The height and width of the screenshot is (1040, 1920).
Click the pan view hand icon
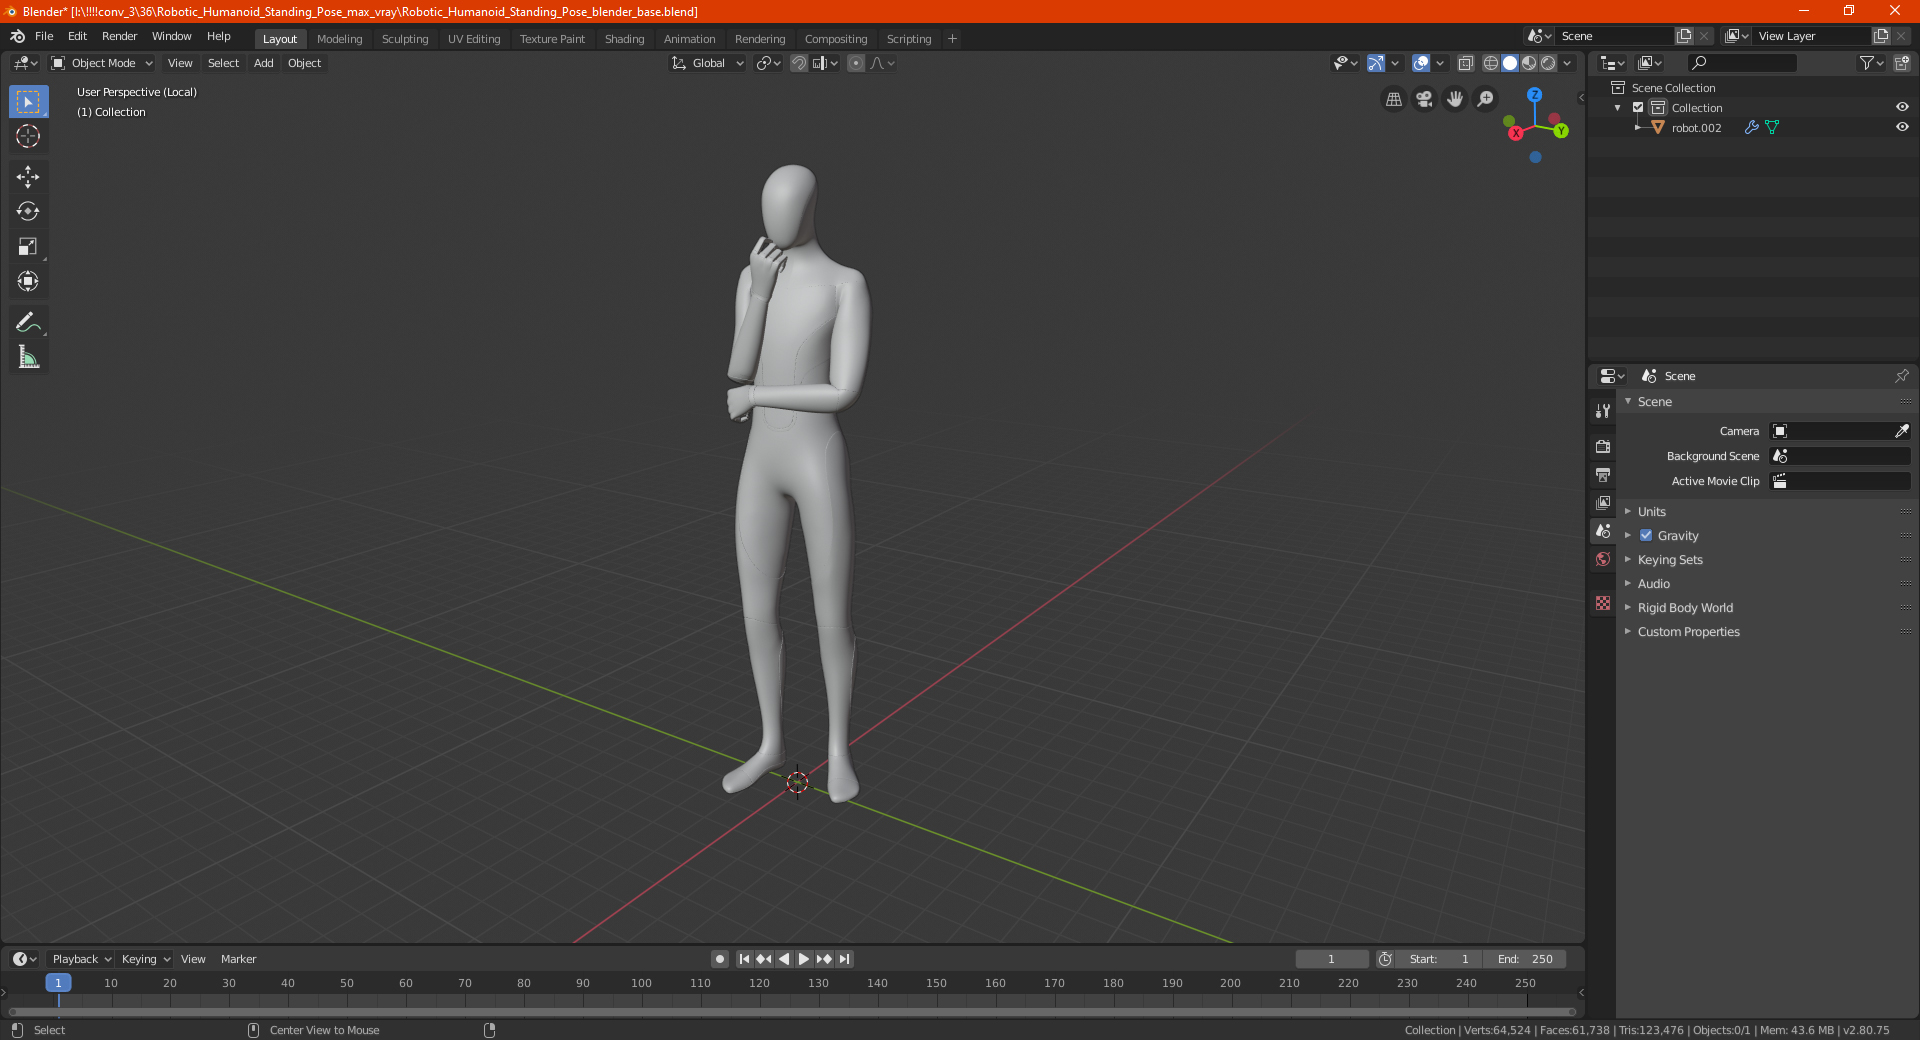click(1455, 99)
